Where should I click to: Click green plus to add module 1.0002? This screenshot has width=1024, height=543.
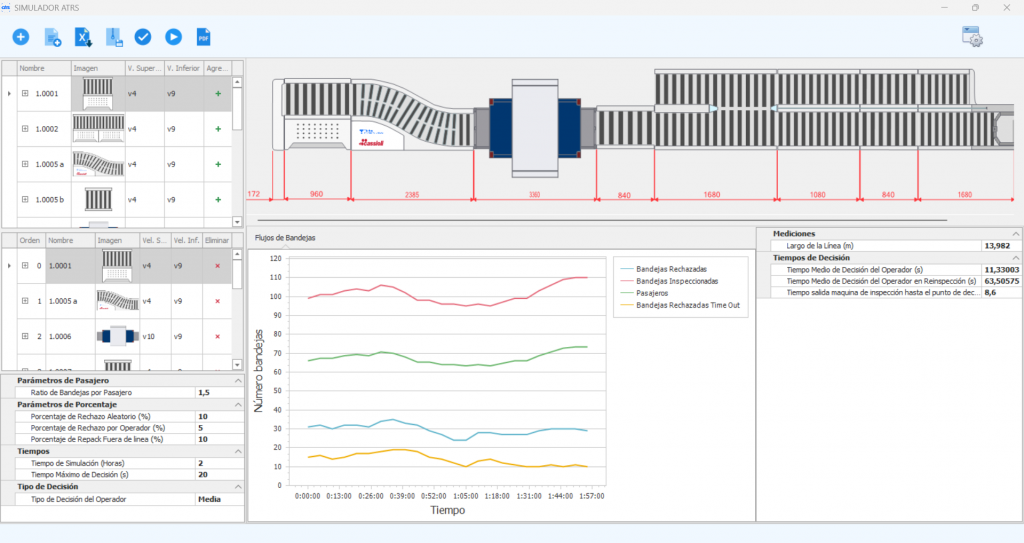(217, 129)
